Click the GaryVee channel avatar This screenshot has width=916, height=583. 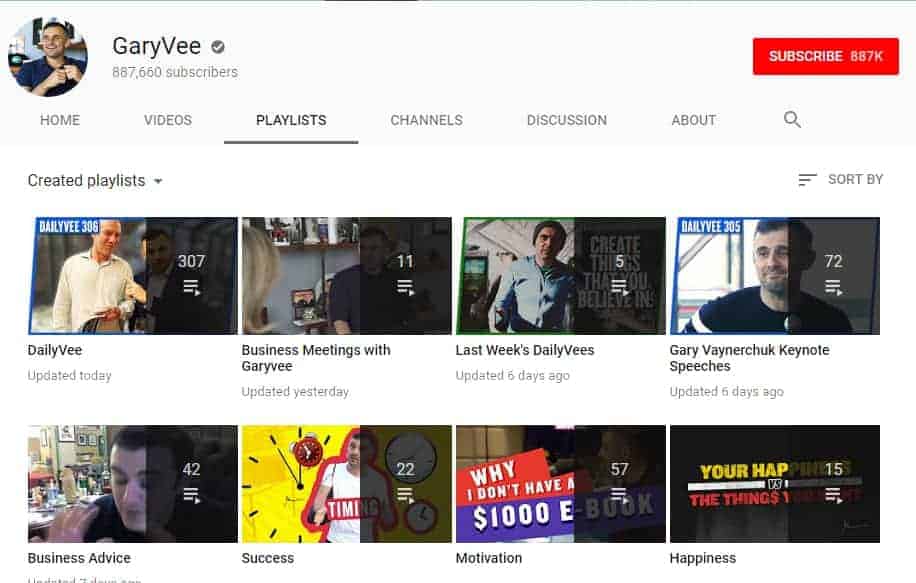[48, 57]
